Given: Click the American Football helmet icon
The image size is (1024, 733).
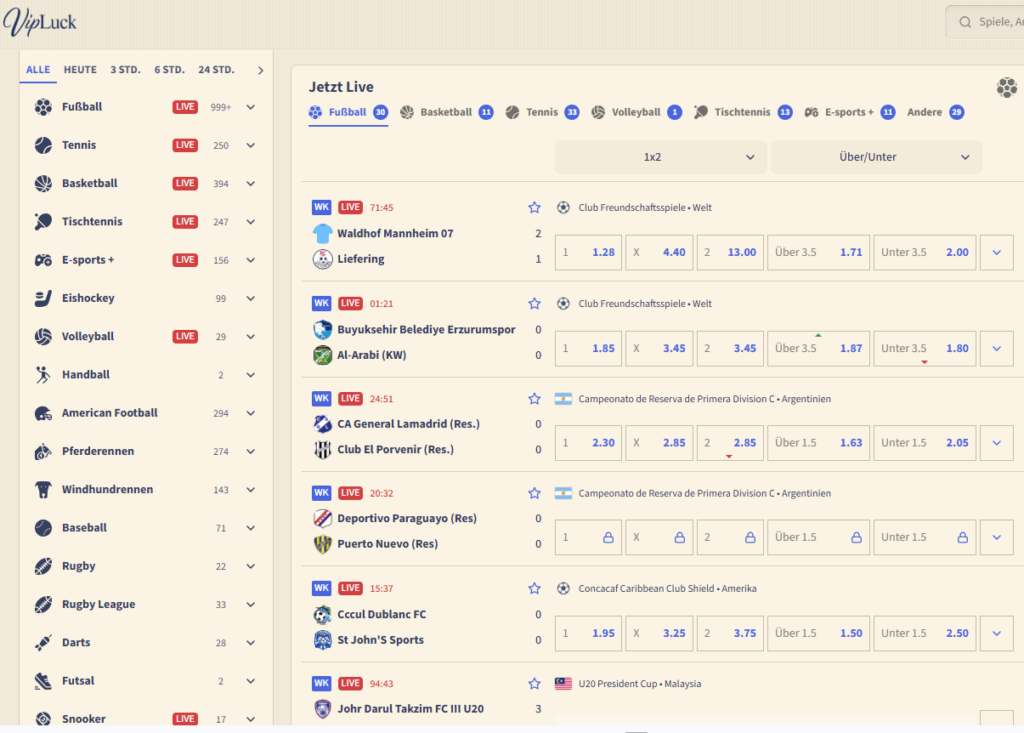Looking at the screenshot, I should (x=43, y=413).
